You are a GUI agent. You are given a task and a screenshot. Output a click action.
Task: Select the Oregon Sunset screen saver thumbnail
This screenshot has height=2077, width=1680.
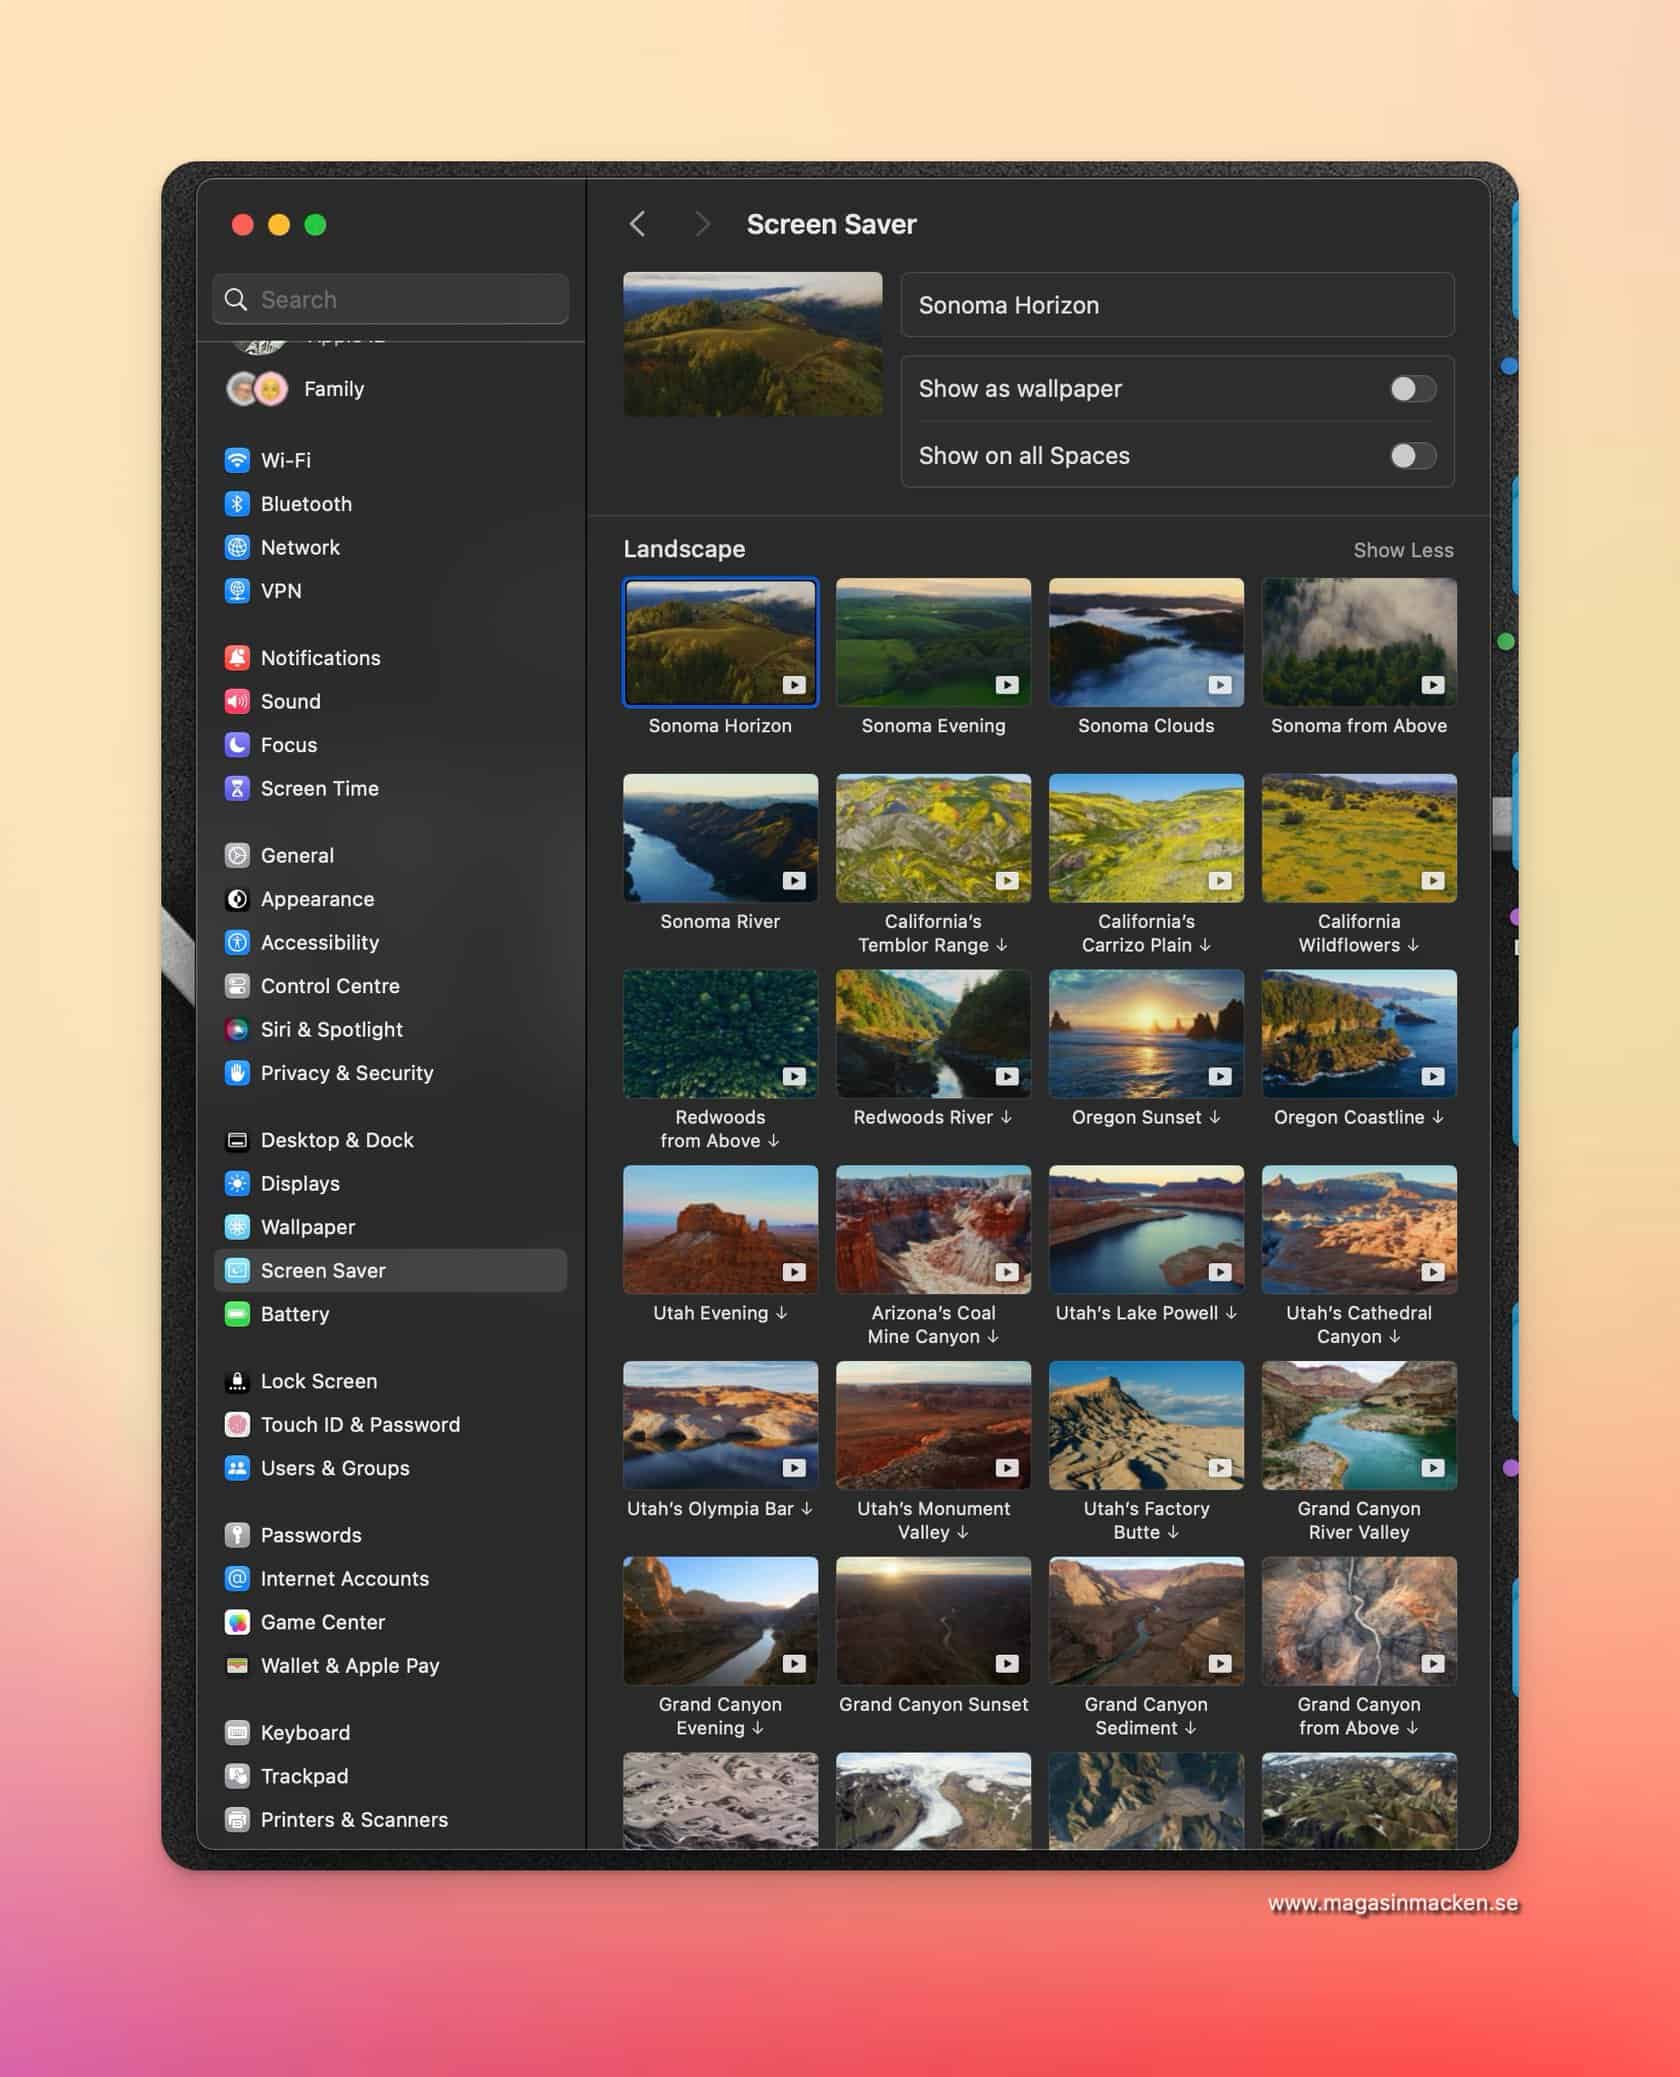pyautogui.click(x=1146, y=1034)
